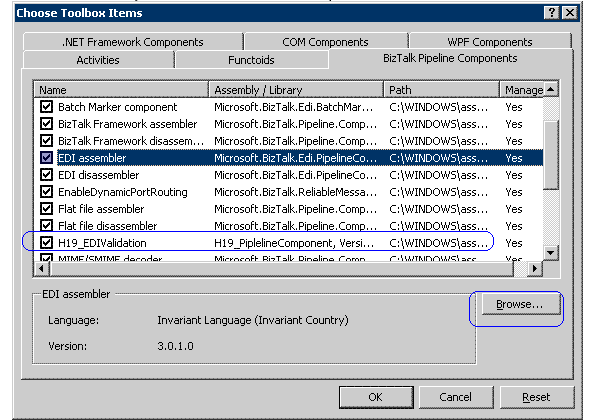Select Flat file disassembler item name
This screenshot has height=420, width=594.
tap(108, 226)
